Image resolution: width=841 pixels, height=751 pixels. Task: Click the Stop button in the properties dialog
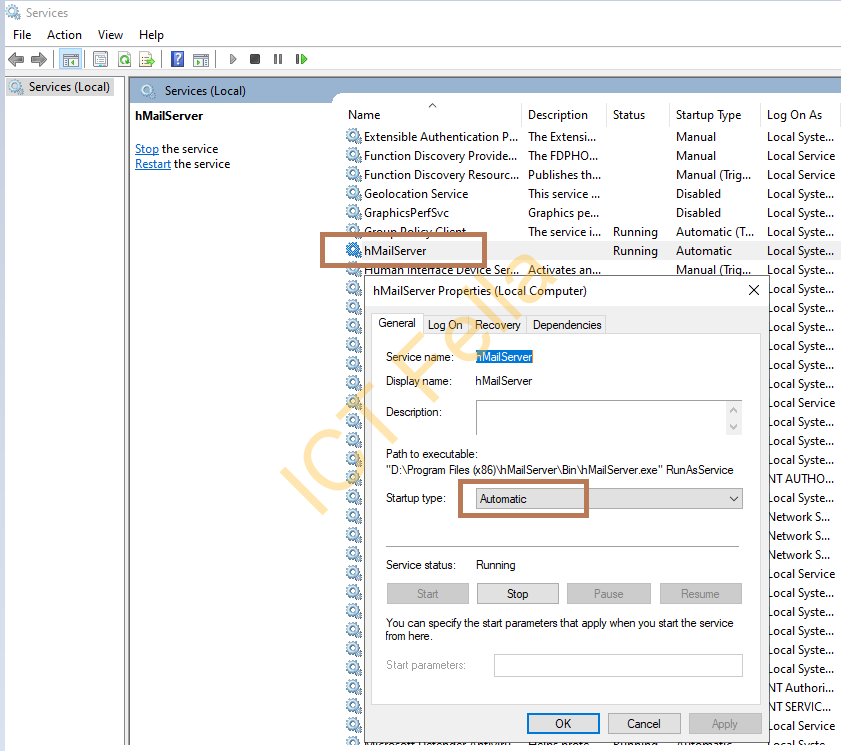coord(518,594)
